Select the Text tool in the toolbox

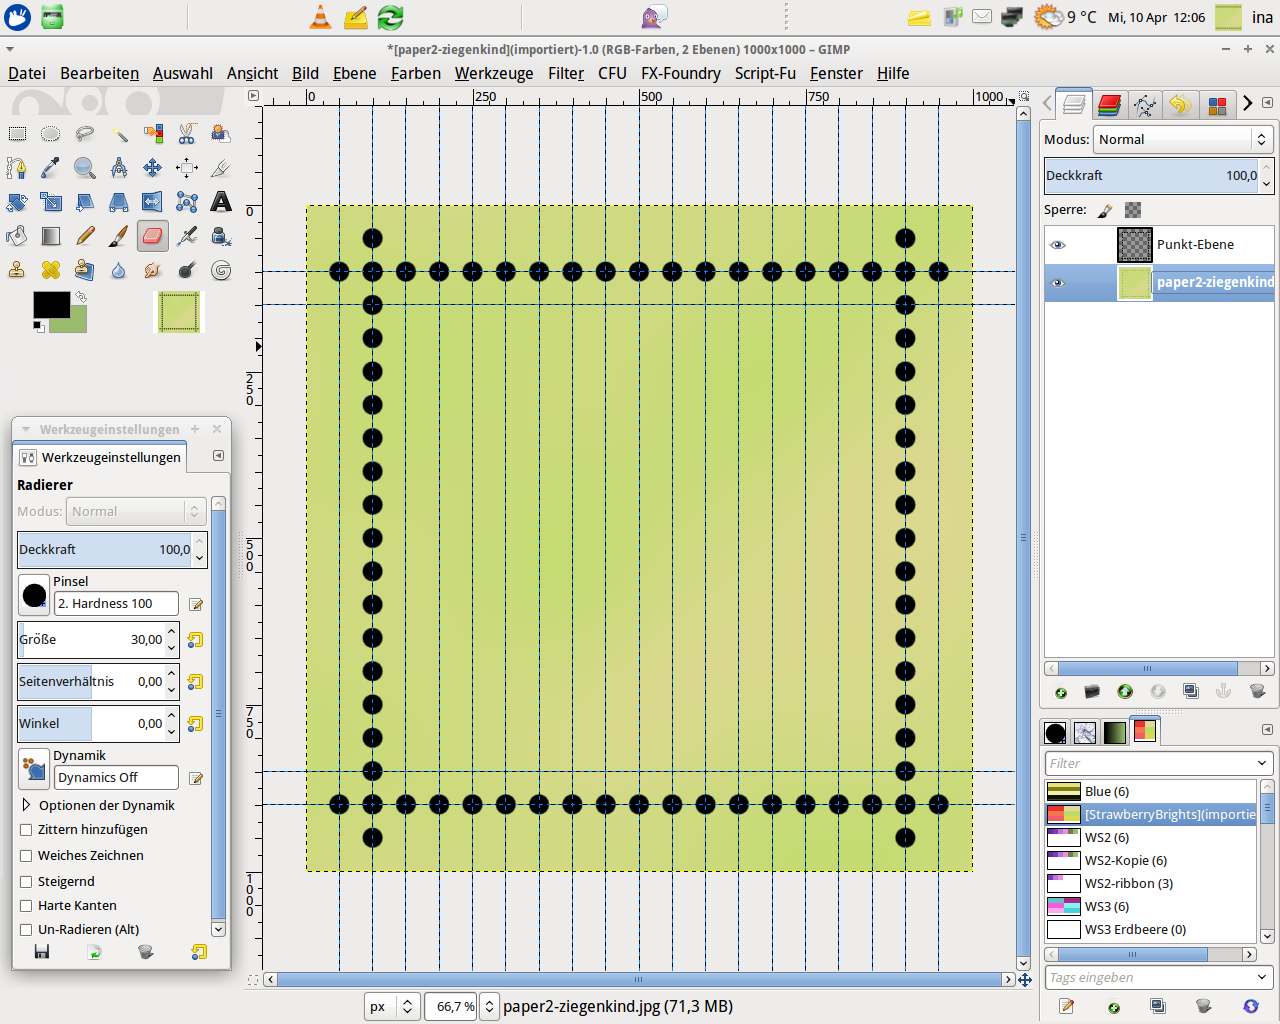[x=221, y=202]
